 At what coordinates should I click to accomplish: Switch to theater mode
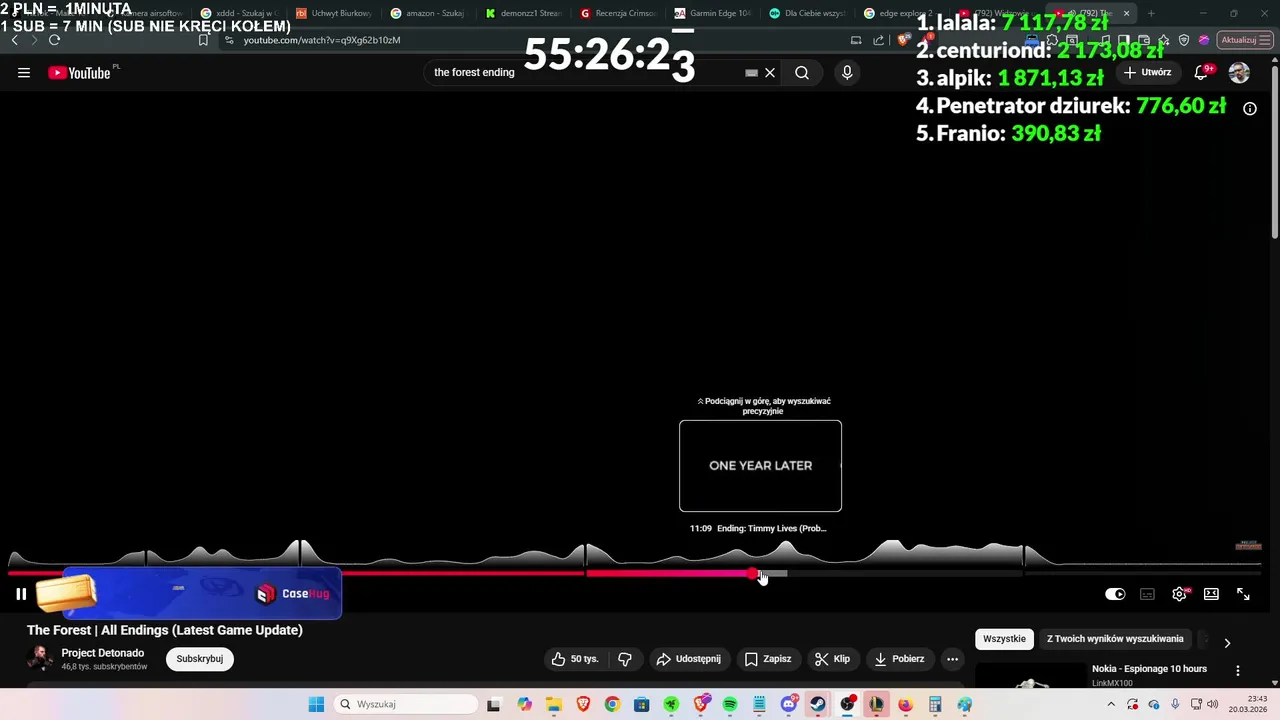[x=1211, y=594]
